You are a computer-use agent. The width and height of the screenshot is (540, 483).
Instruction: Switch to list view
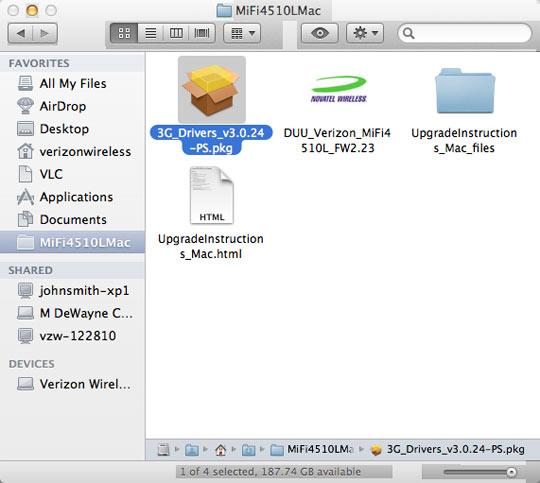click(x=150, y=33)
